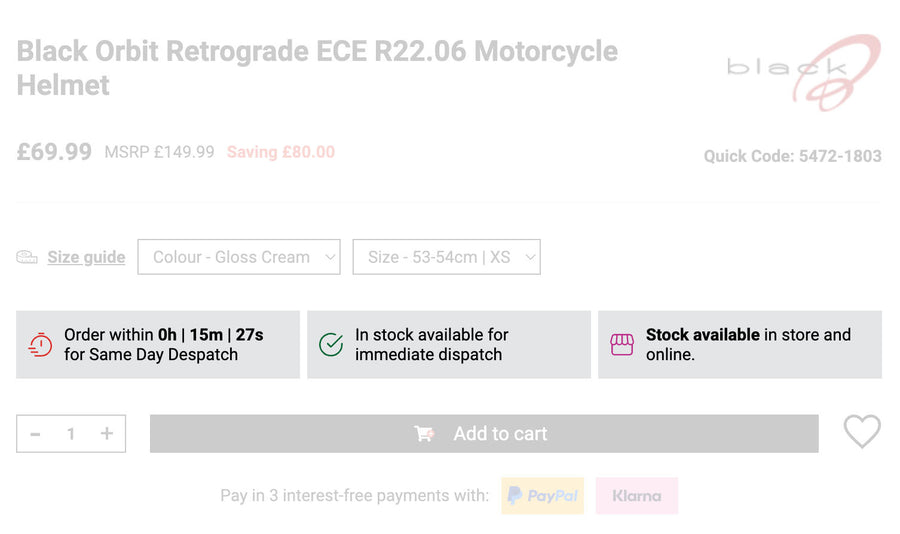Click the green in-stock checkmark icon
The image size is (900, 534).
331,345
